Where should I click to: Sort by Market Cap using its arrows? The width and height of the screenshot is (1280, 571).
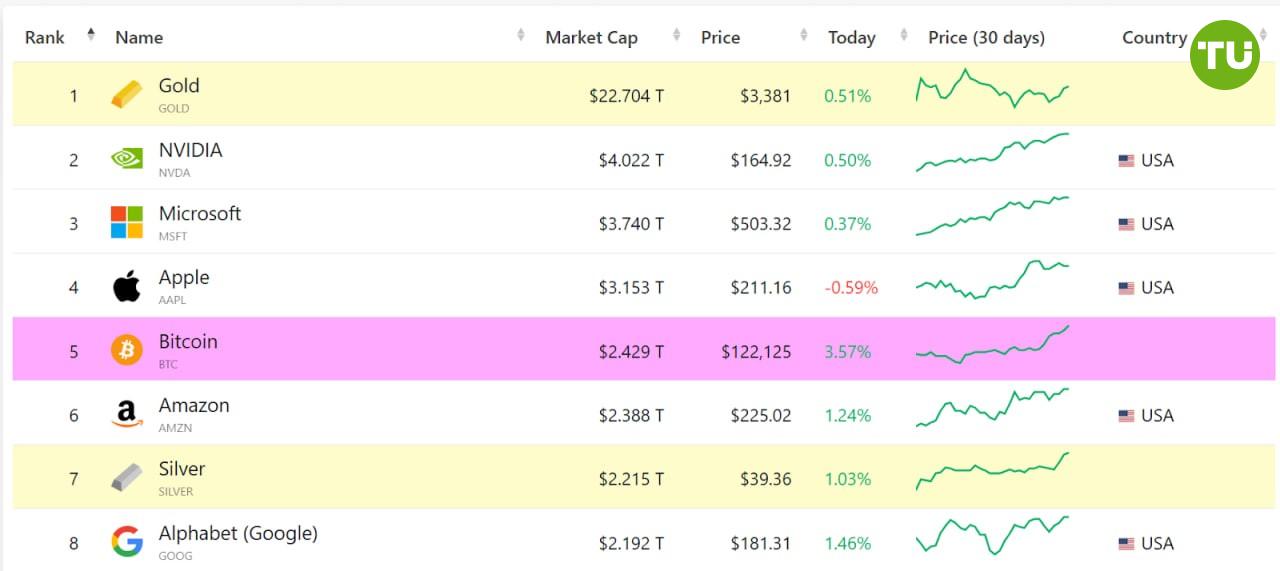point(677,35)
